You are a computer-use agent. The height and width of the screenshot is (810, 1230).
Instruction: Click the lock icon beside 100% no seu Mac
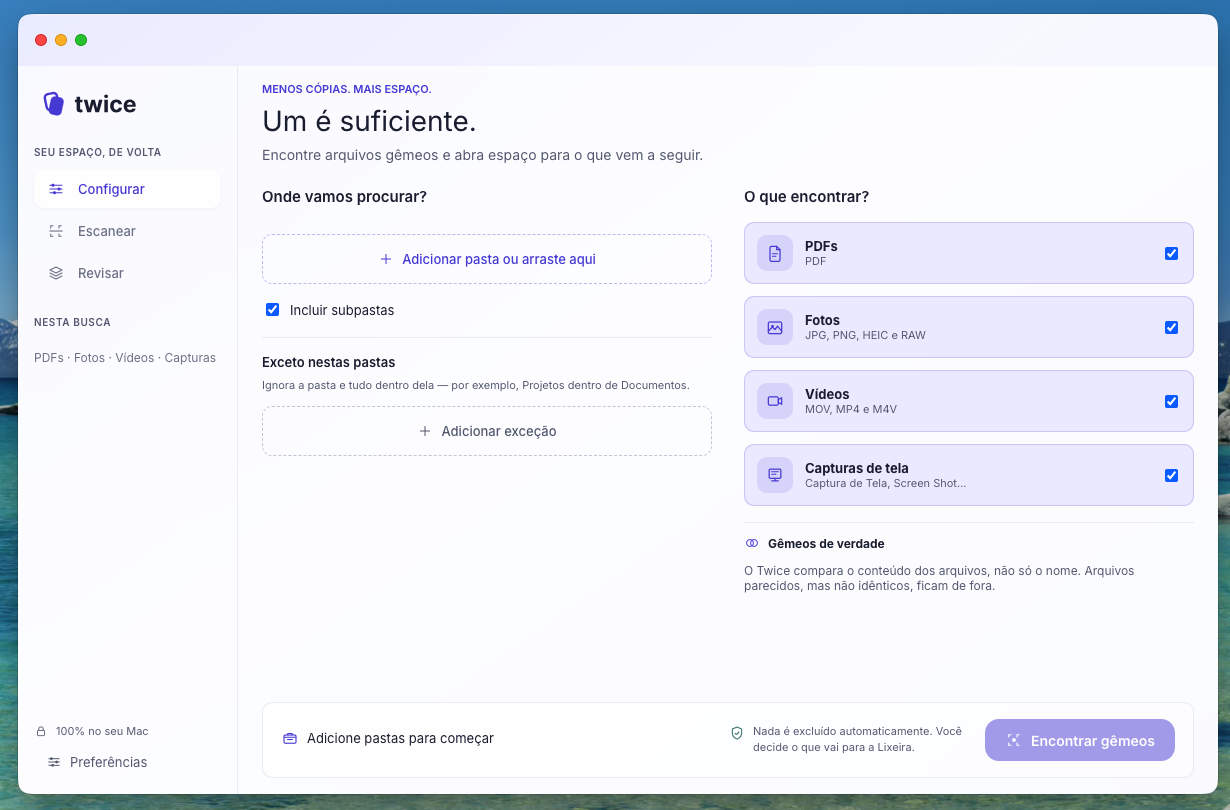tap(41, 731)
